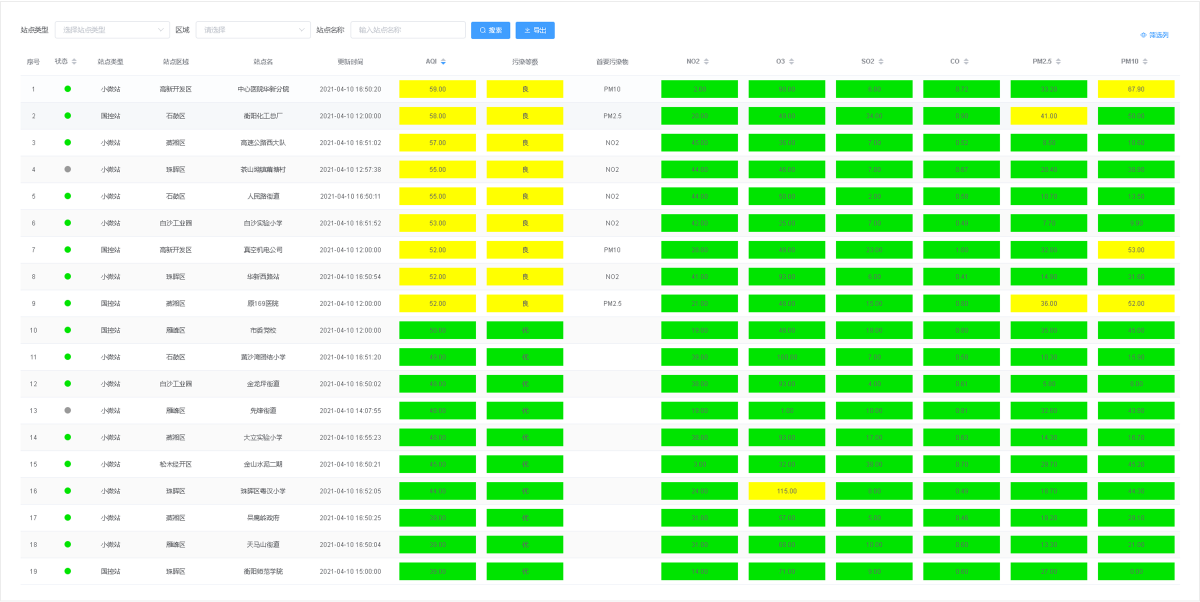Image resolution: width=1200 pixels, height=602 pixels.
Task: Click the 良 level cell in row 1
Action: (x=525, y=89)
